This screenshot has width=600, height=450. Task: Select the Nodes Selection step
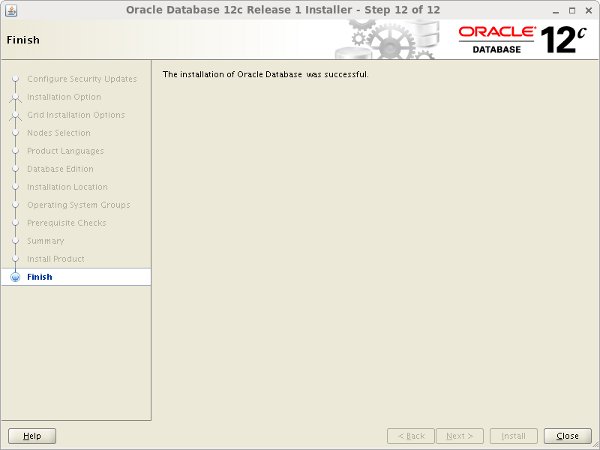pos(59,133)
